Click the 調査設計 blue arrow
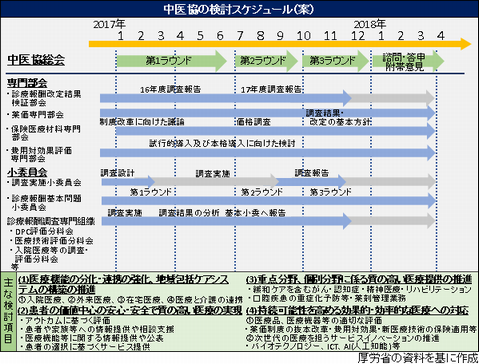The image size is (479, 364). (x=128, y=182)
